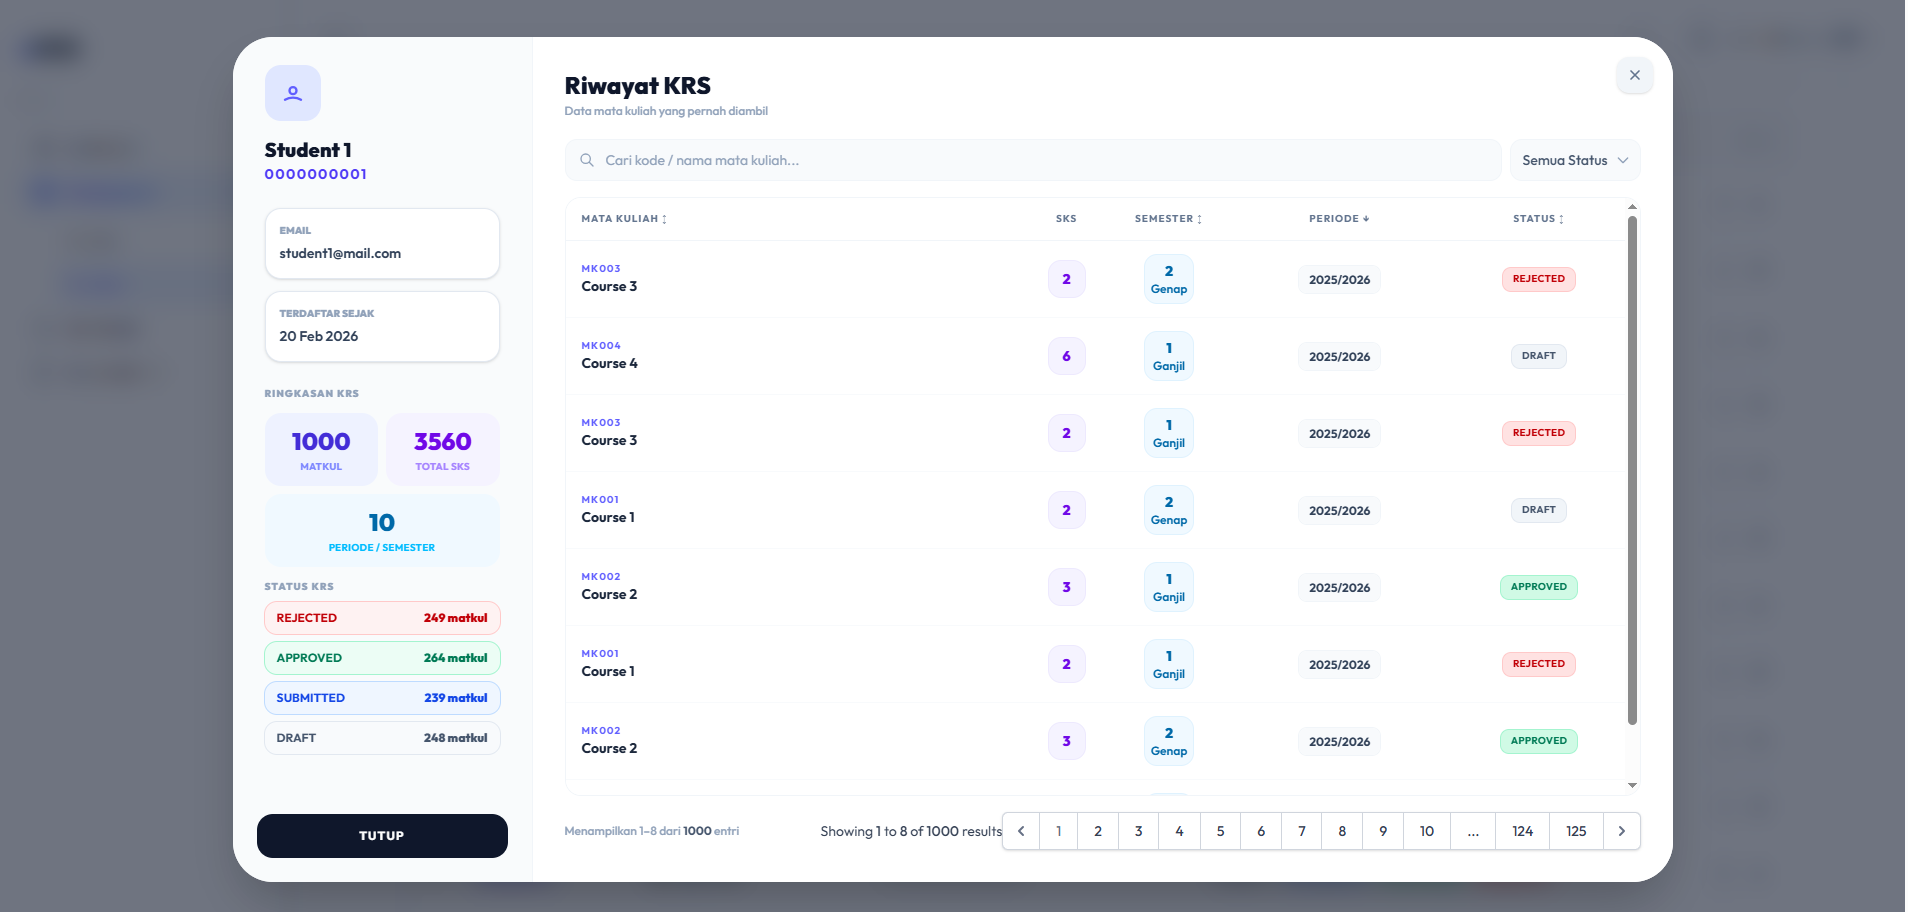Click the scrollbar down arrow
The image size is (1908, 912).
(x=1632, y=786)
